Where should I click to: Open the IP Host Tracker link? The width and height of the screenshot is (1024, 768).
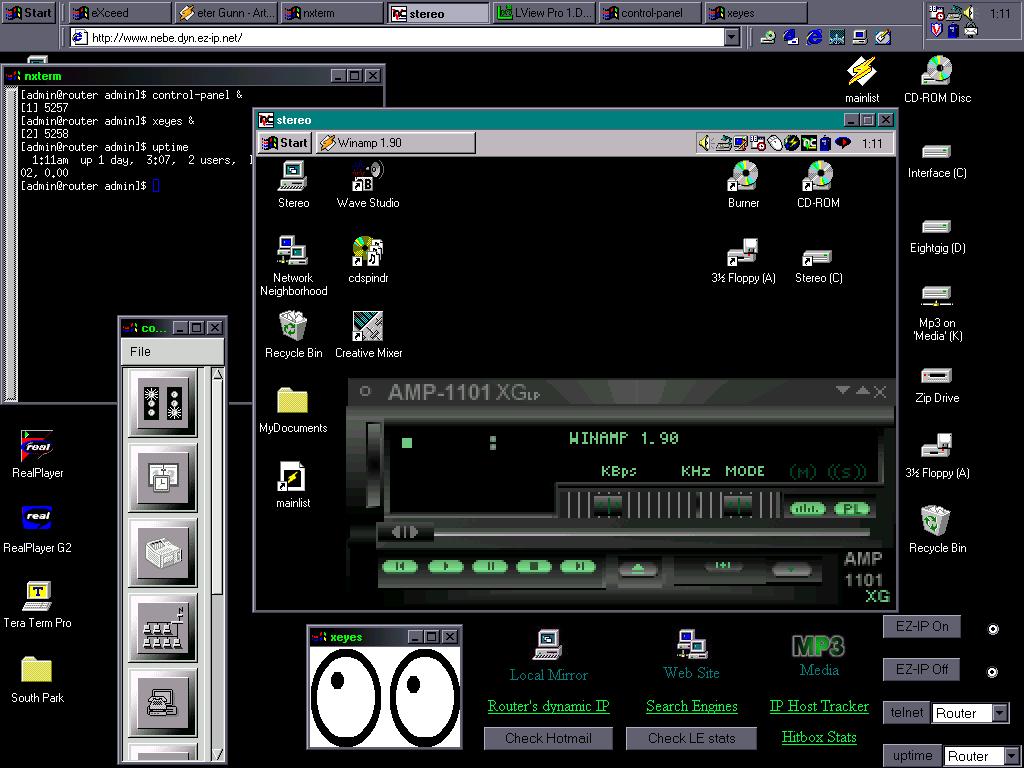(819, 706)
